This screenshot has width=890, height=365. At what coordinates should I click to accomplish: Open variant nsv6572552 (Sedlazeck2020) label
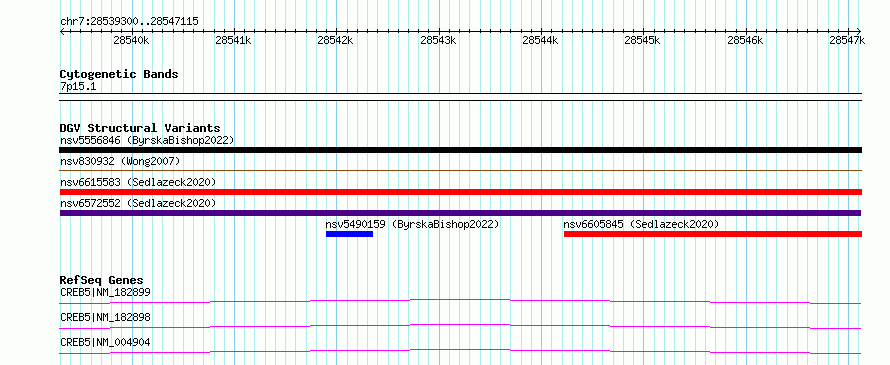[x=138, y=203]
